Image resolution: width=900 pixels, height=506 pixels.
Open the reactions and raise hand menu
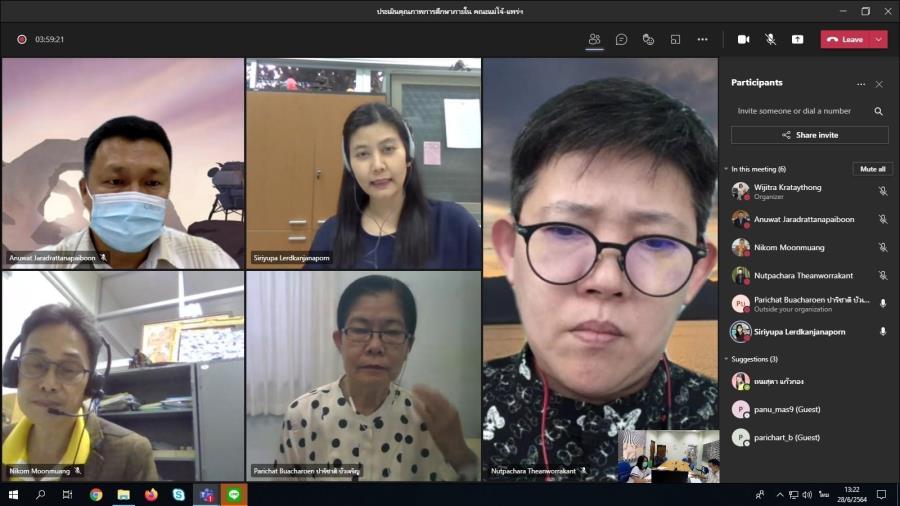pos(648,39)
